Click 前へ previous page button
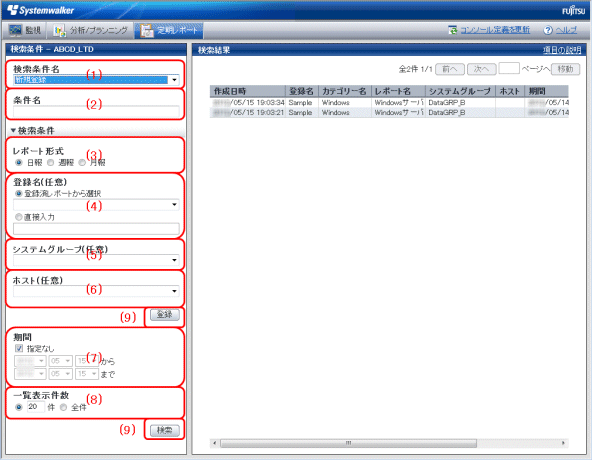The height and width of the screenshot is (460, 592). click(x=450, y=69)
